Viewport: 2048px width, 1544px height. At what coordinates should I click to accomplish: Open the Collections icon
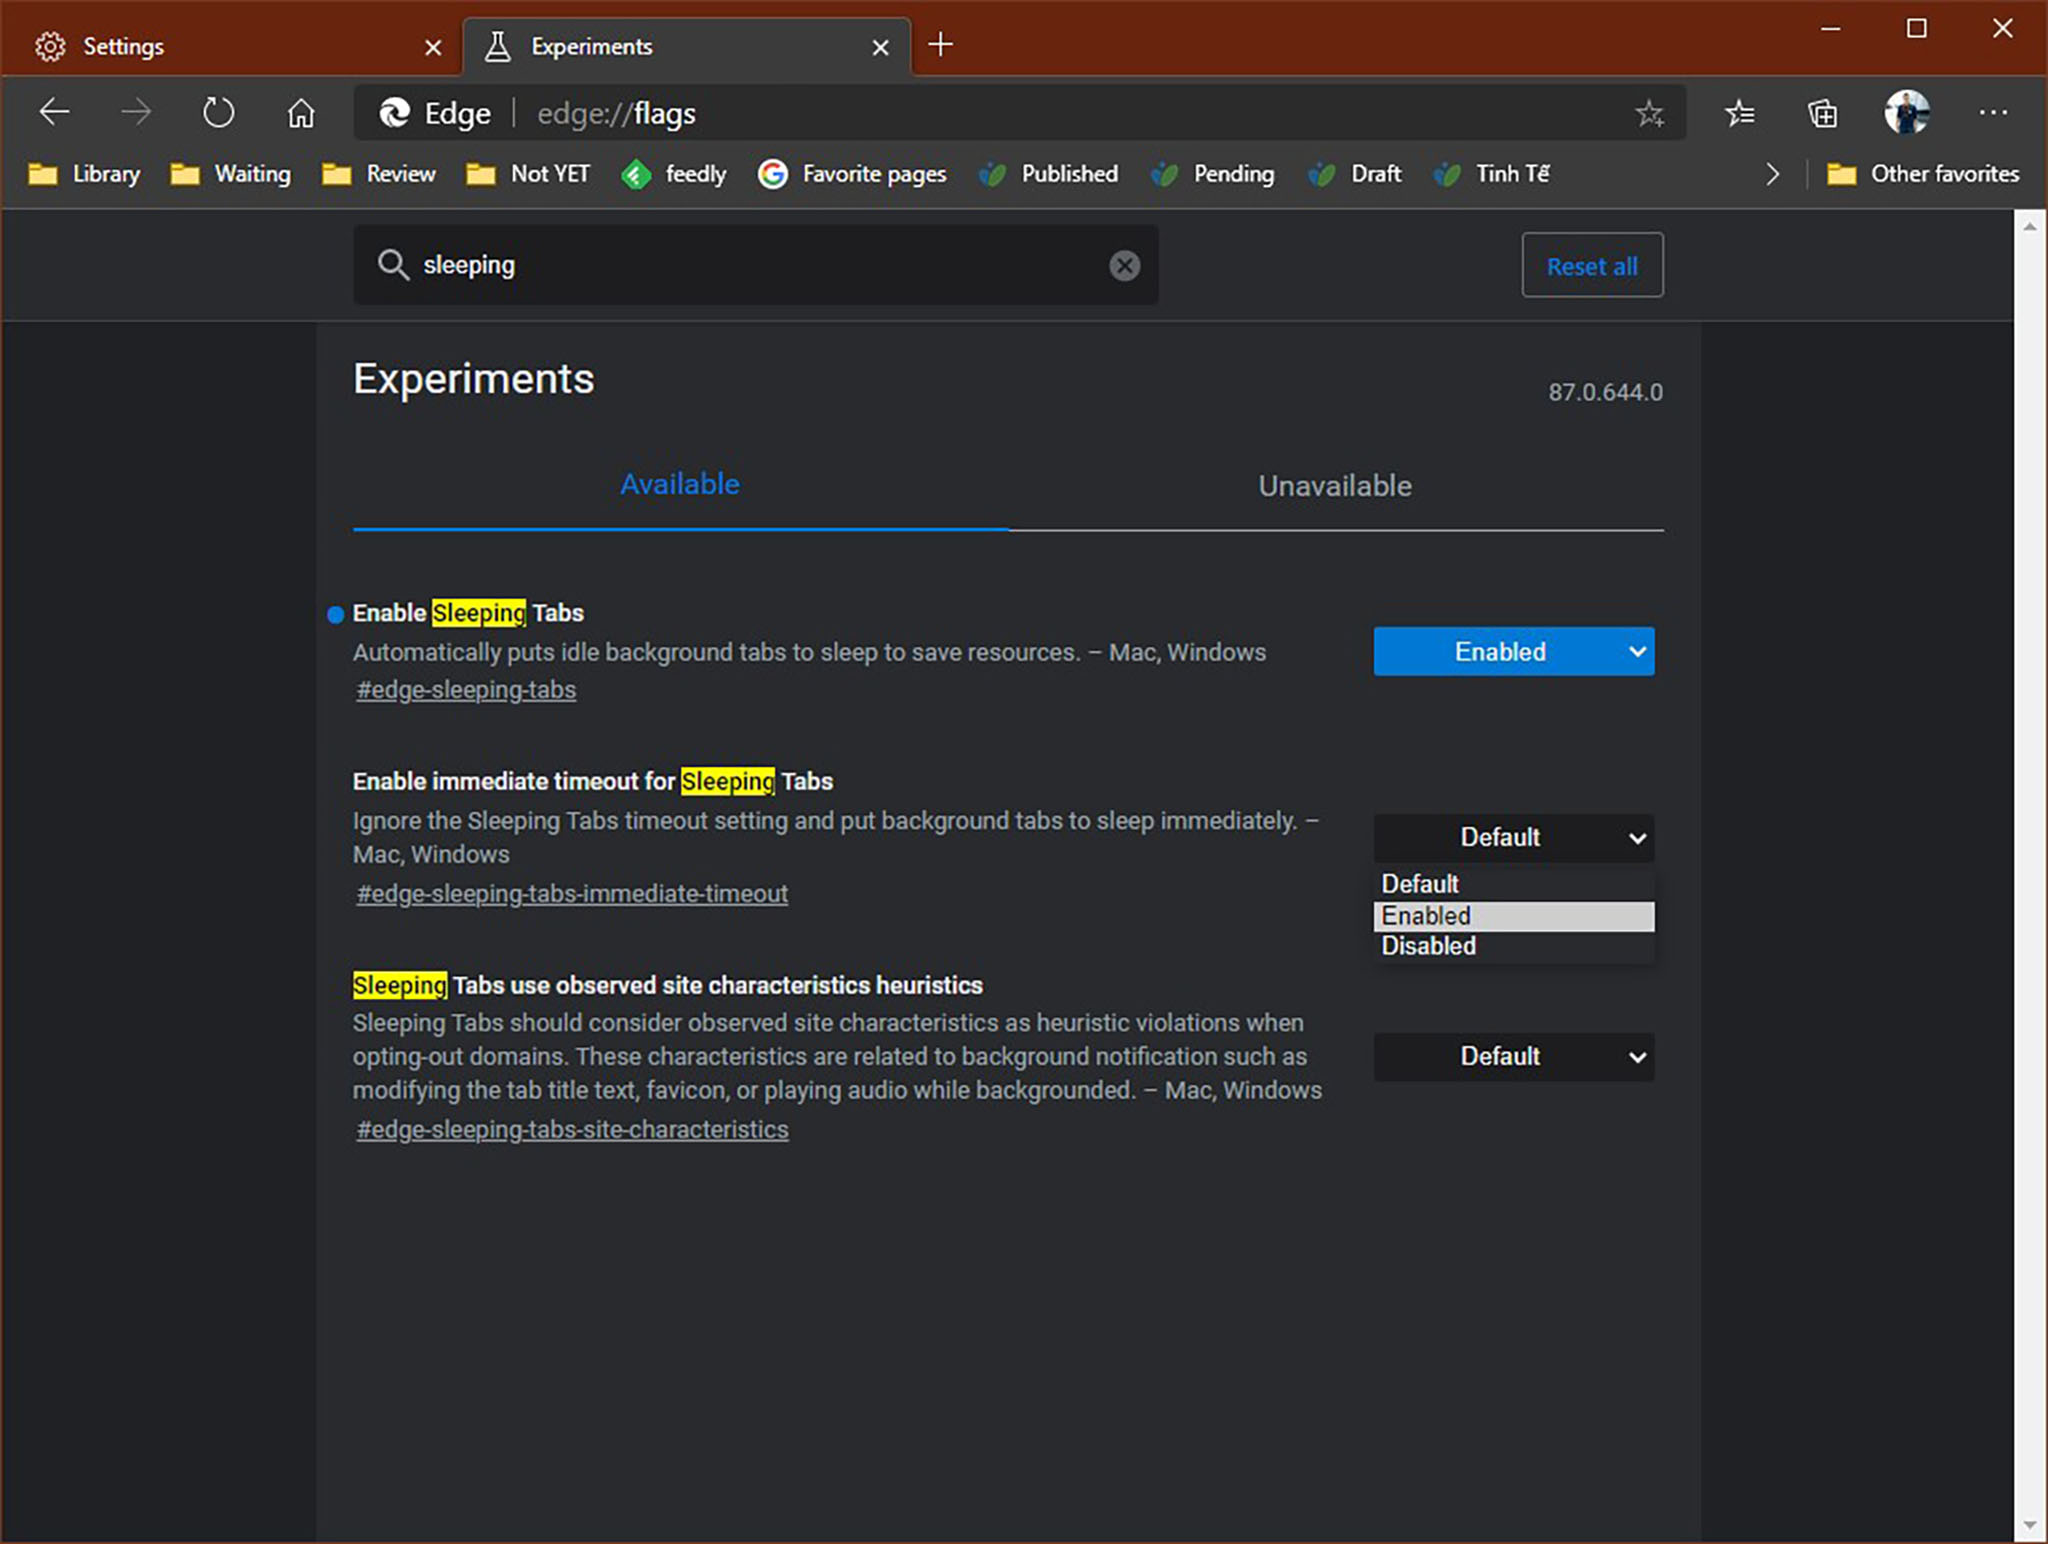(1822, 113)
